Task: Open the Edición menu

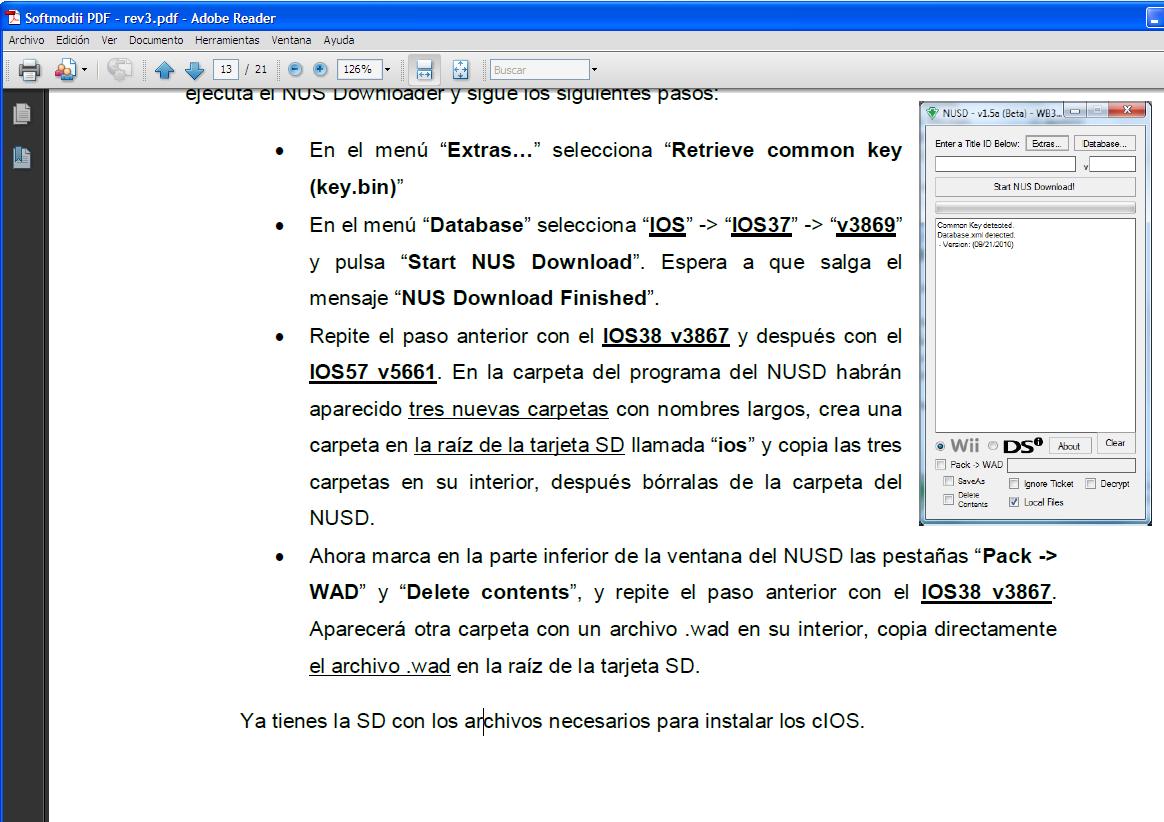Action: [73, 40]
